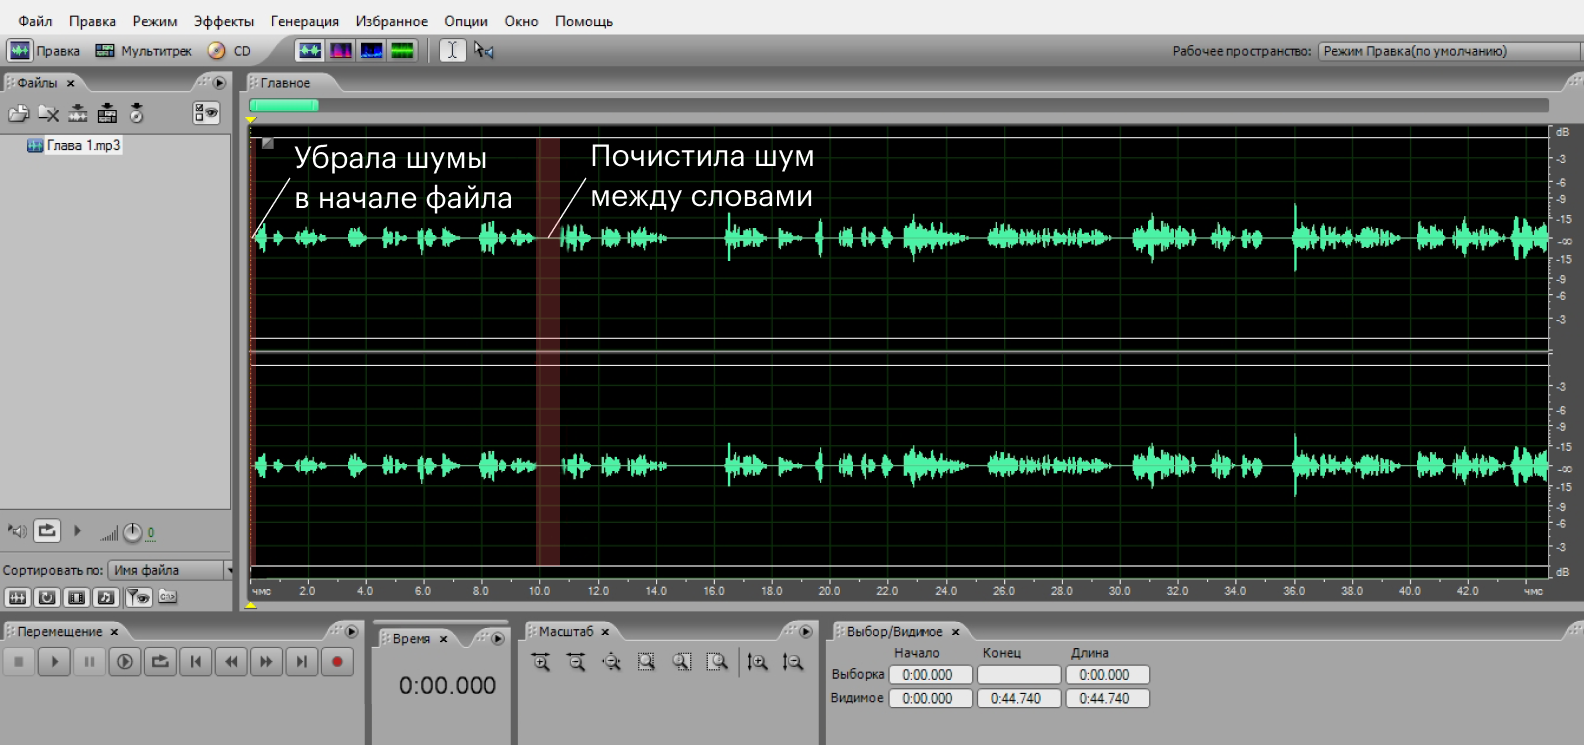Click the show full path folder icon
Viewport: 1584px width, 745px height.
pos(168,597)
